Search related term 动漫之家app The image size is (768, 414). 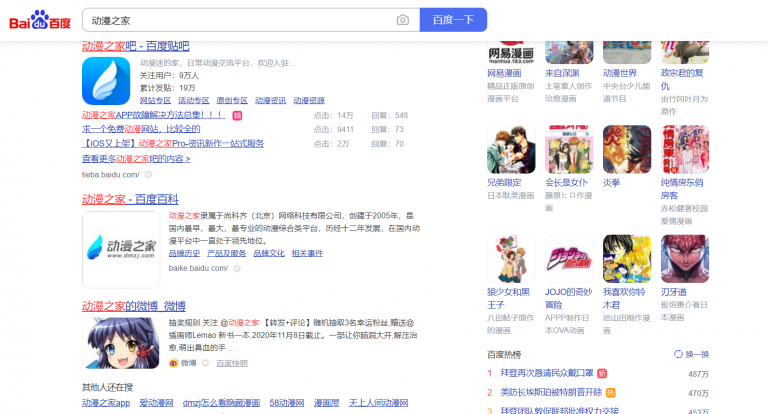(x=106, y=403)
